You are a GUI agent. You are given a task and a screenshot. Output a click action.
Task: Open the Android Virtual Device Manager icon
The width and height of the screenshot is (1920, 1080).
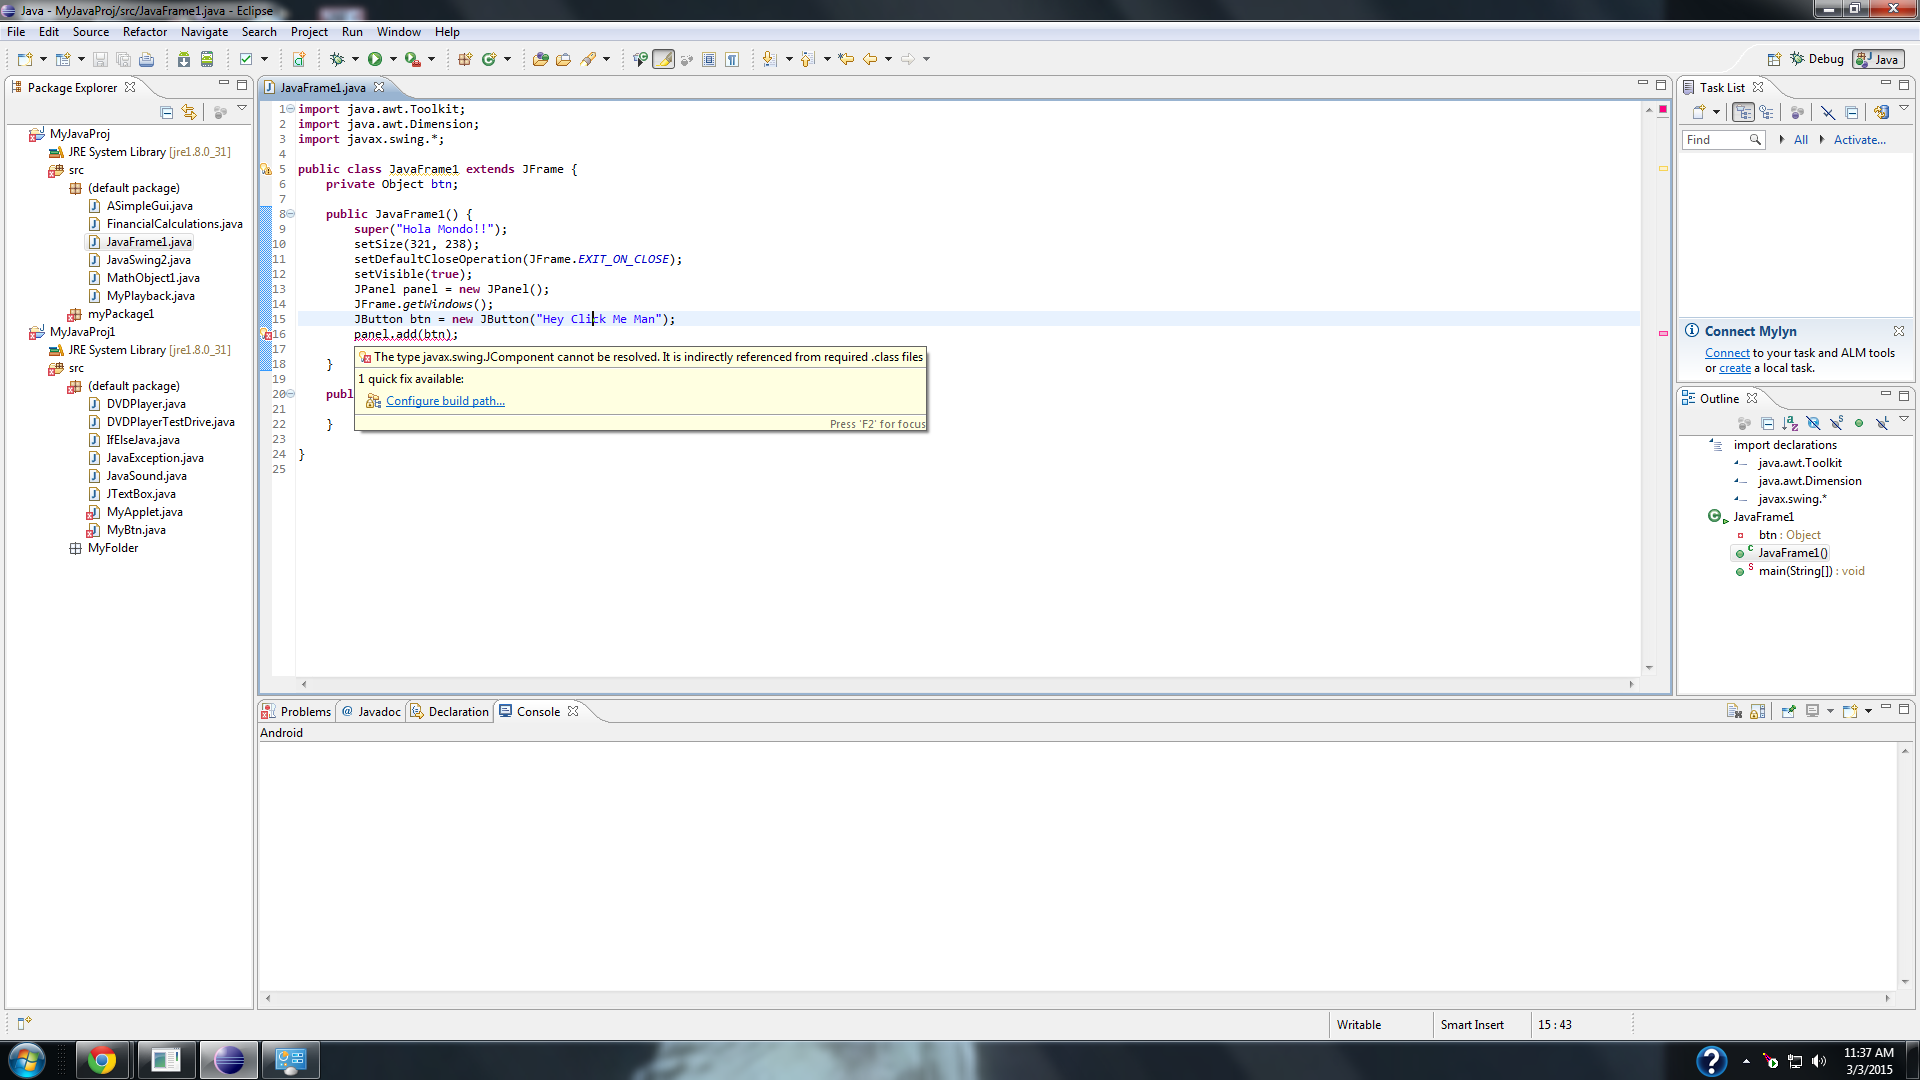[207, 60]
